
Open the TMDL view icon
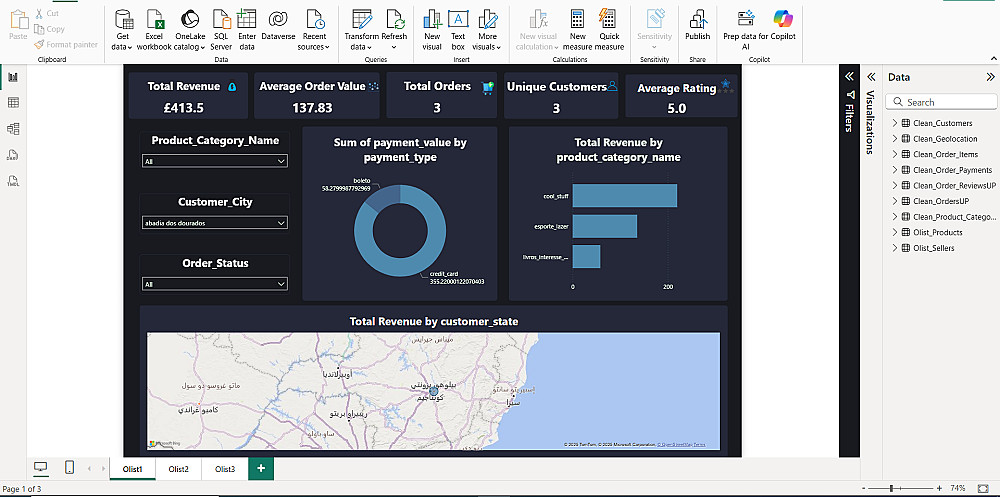click(x=13, y=181)
